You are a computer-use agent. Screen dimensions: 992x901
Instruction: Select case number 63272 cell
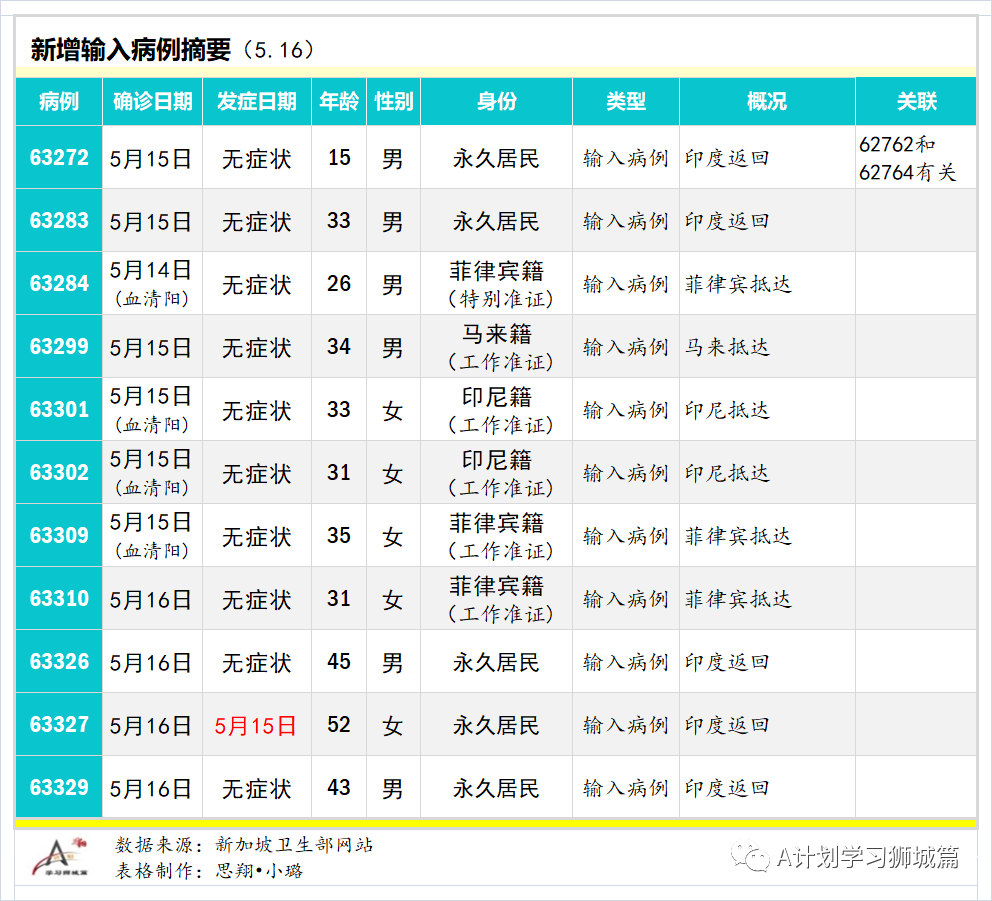point(59,158)
